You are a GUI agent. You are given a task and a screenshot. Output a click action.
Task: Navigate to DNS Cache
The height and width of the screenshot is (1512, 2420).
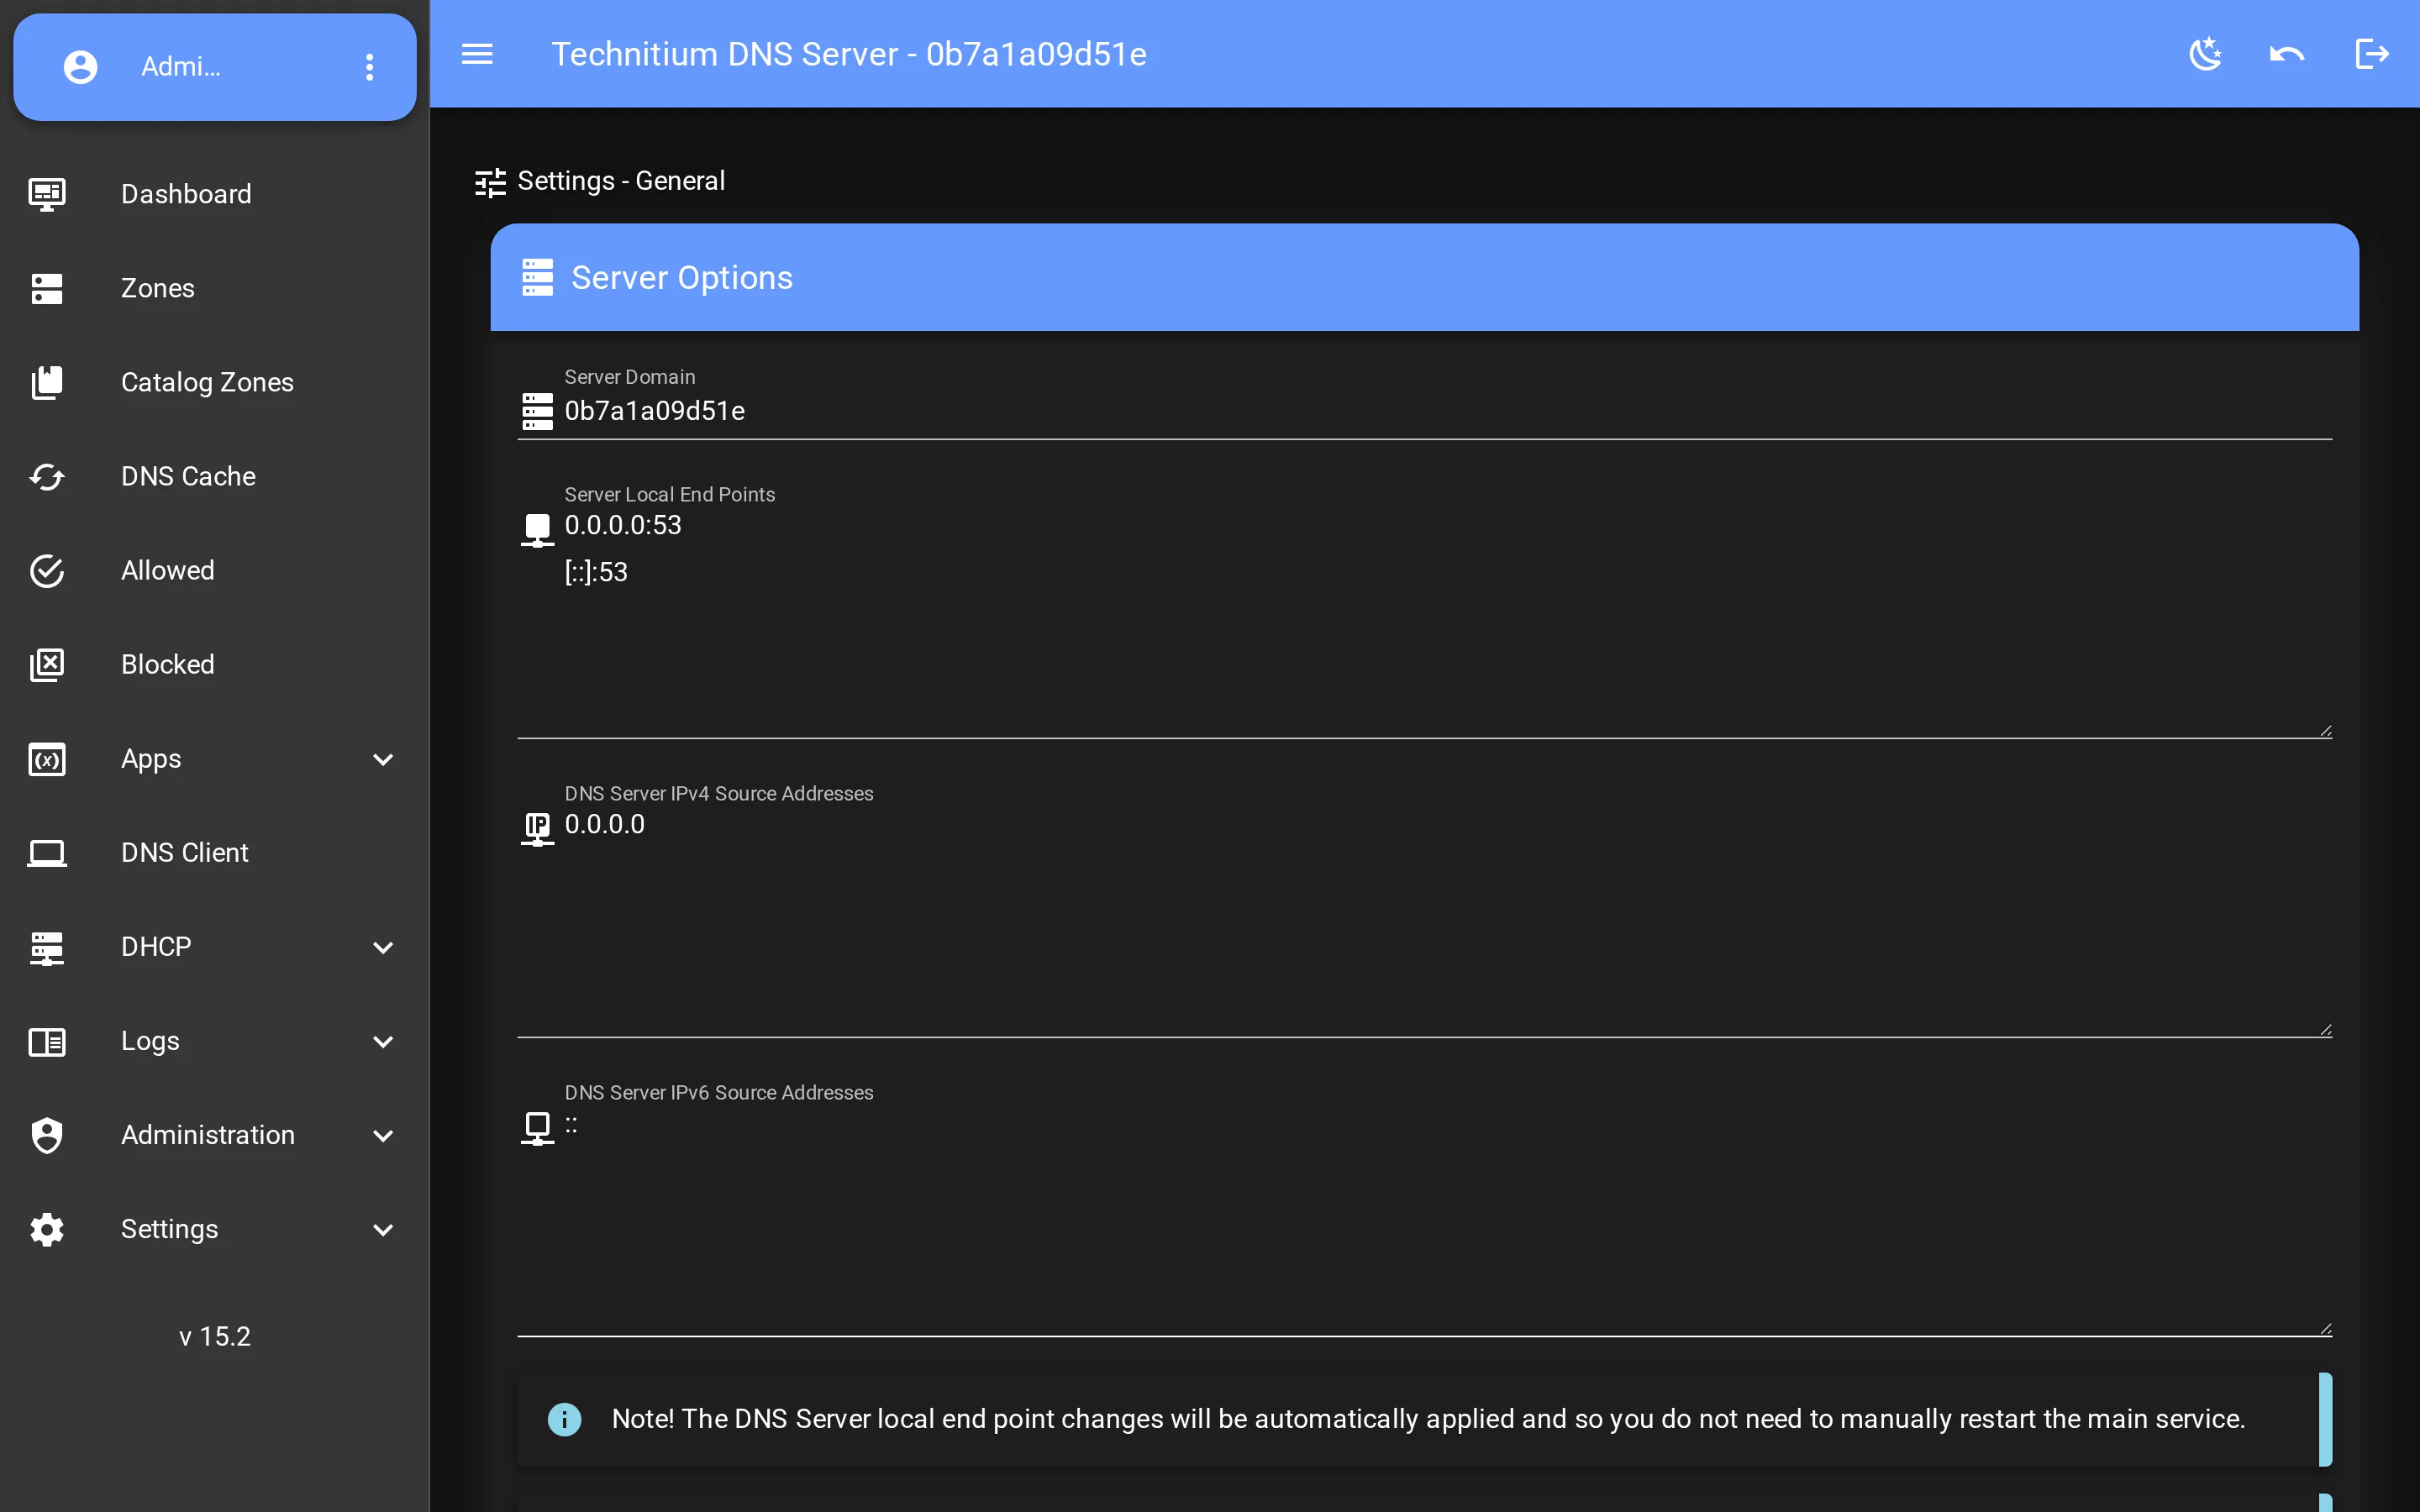point(215,476)
